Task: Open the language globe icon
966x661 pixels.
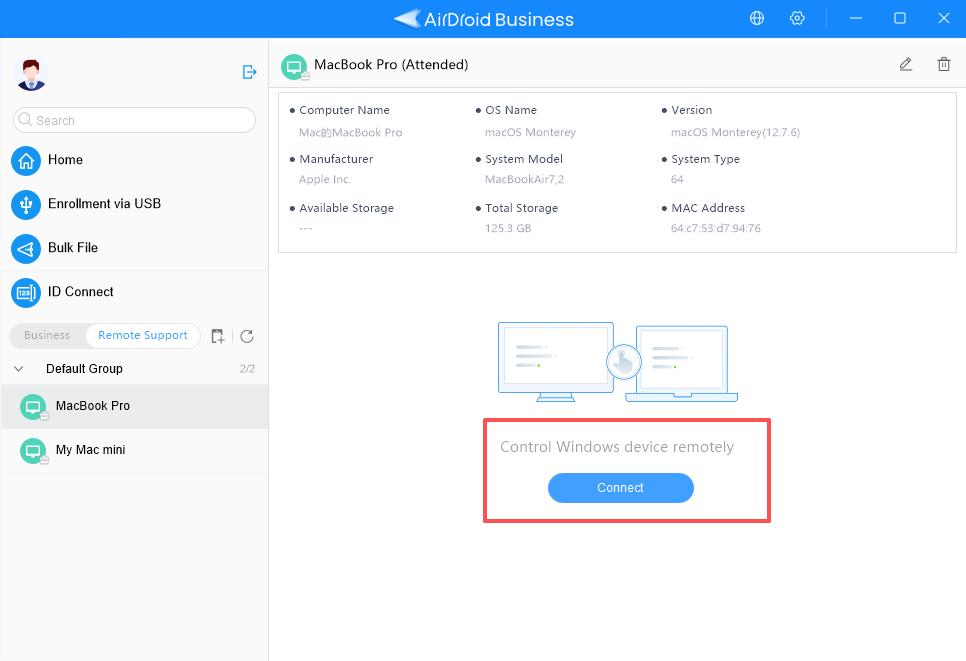Action: point(757,18)
